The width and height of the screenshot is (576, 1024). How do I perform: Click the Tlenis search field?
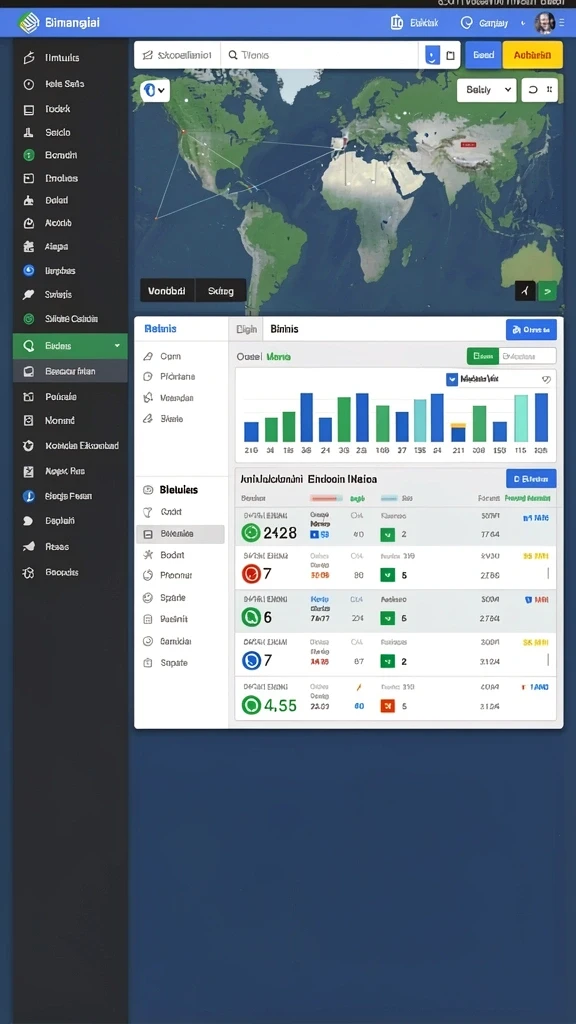[320, 56]
